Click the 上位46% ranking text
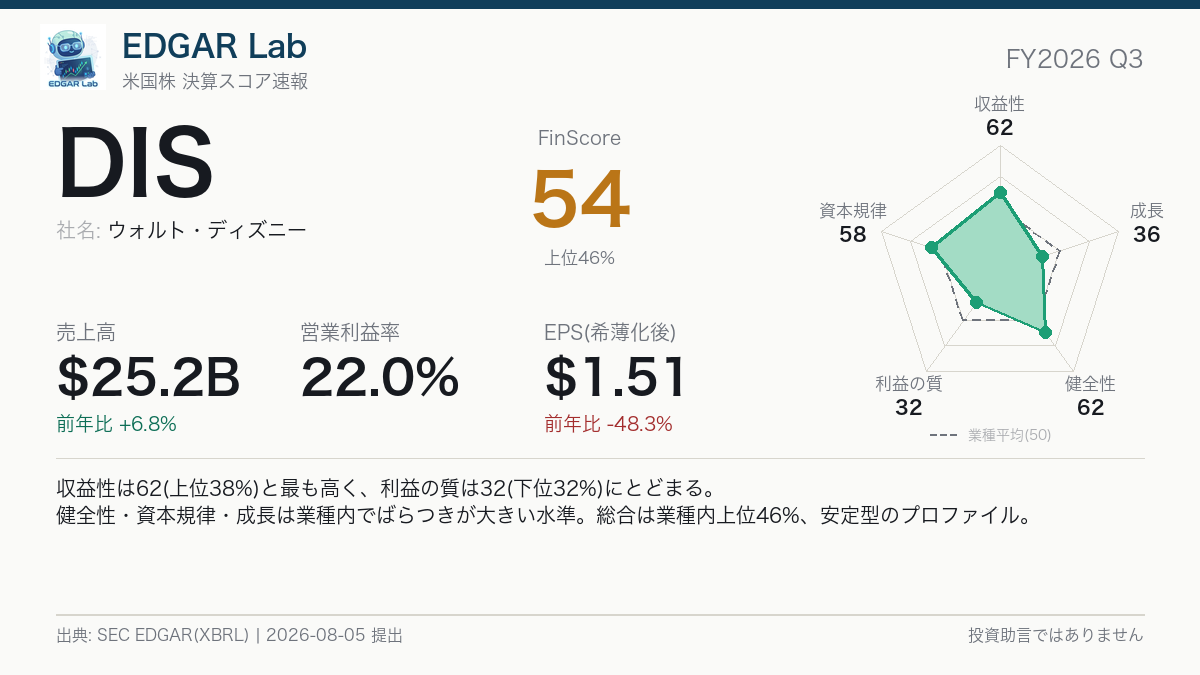Image resolution: width=1200 pixels, height=675 pixels. [x=580, y=258]
